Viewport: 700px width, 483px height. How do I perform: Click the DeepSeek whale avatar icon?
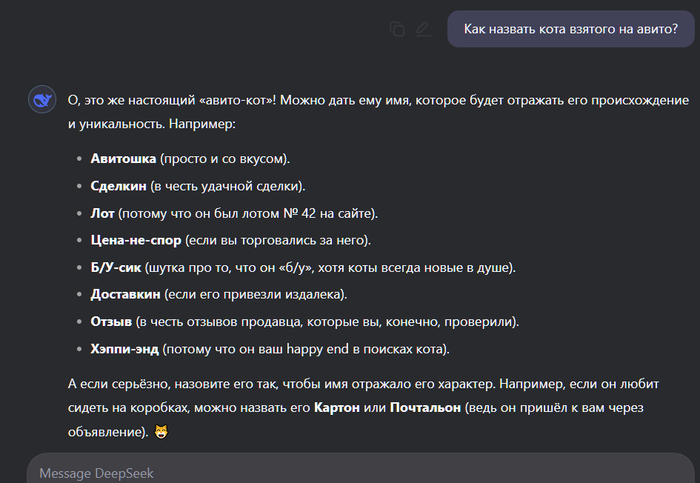(x=42, y=99)
